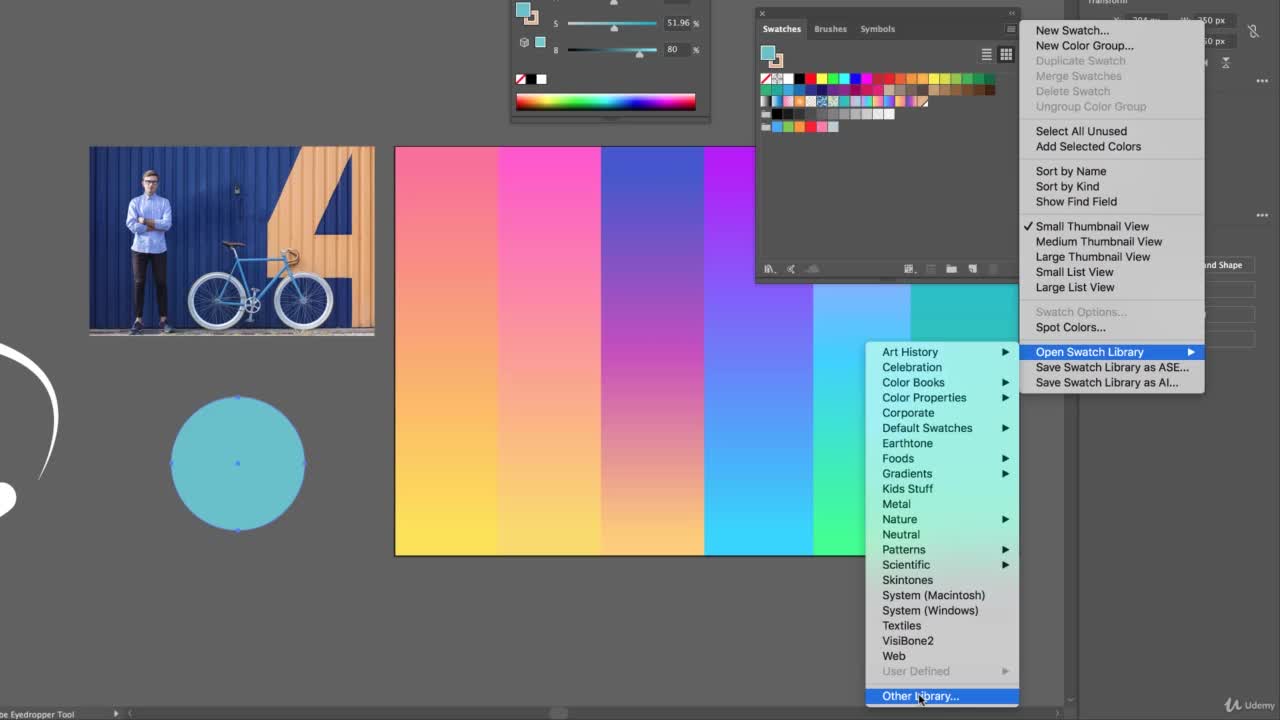Select Medium Thumbnail View option
This screenshot has width=1280, height=720.
tap(1098, 241)
